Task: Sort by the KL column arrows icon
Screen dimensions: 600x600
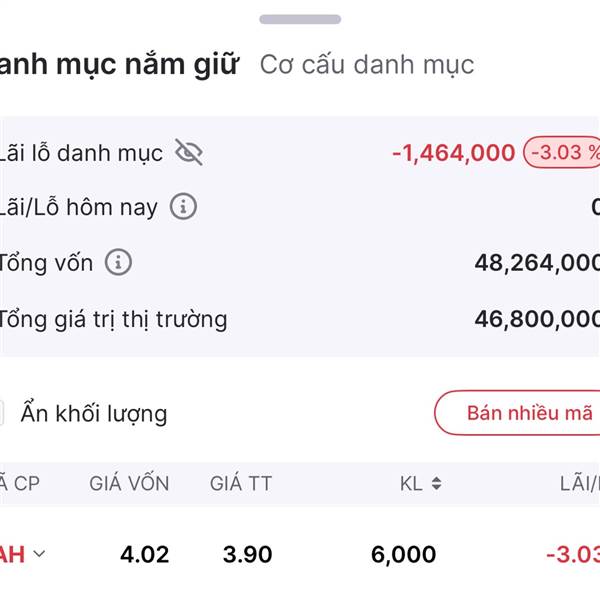Action: pyautogui.click(x=436, y=484)
